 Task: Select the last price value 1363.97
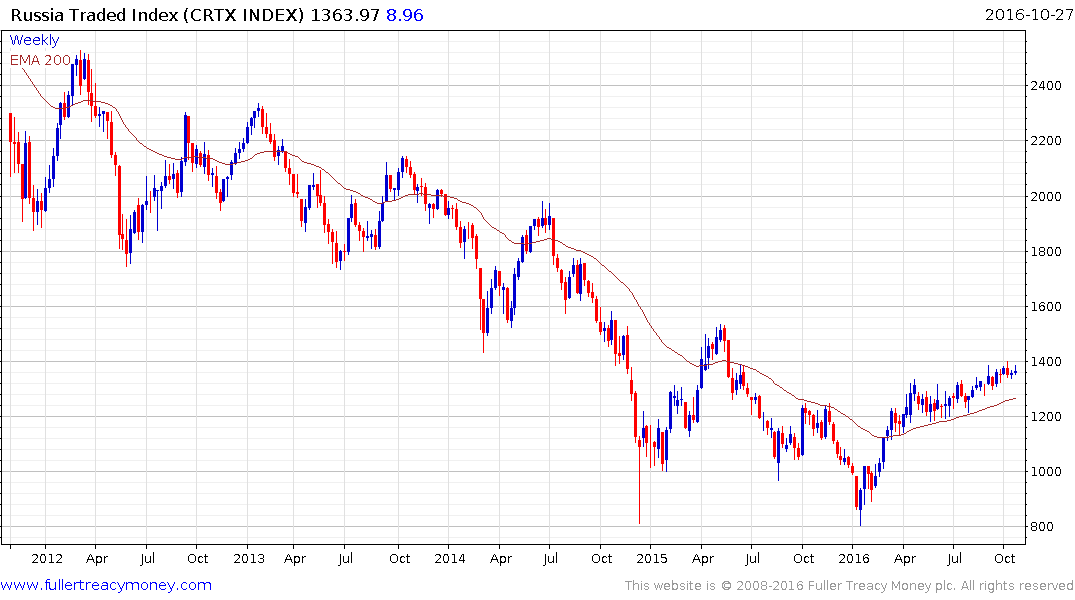tap(345, 15)
